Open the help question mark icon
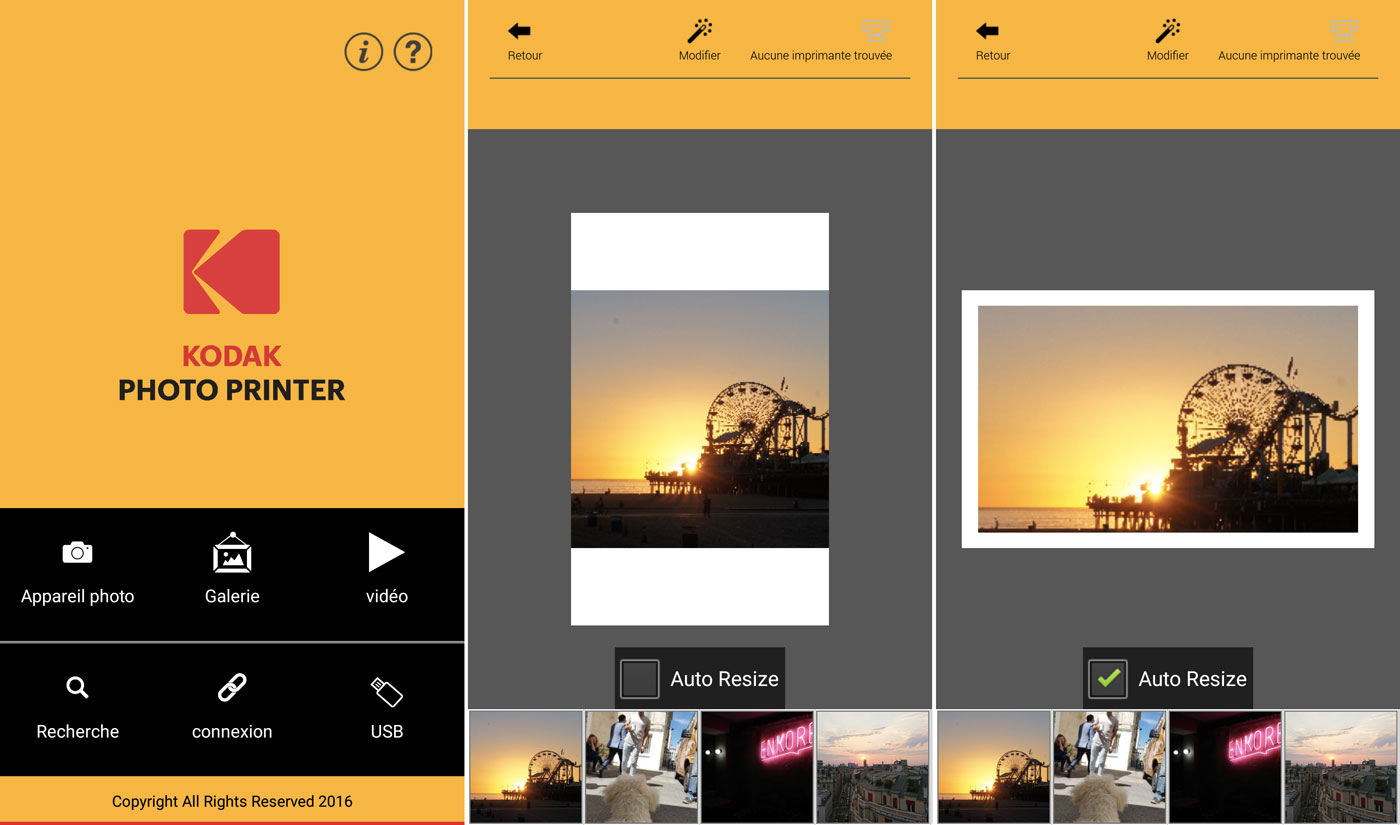Viewport: 1400px width, 825px height. coord(412,51)
